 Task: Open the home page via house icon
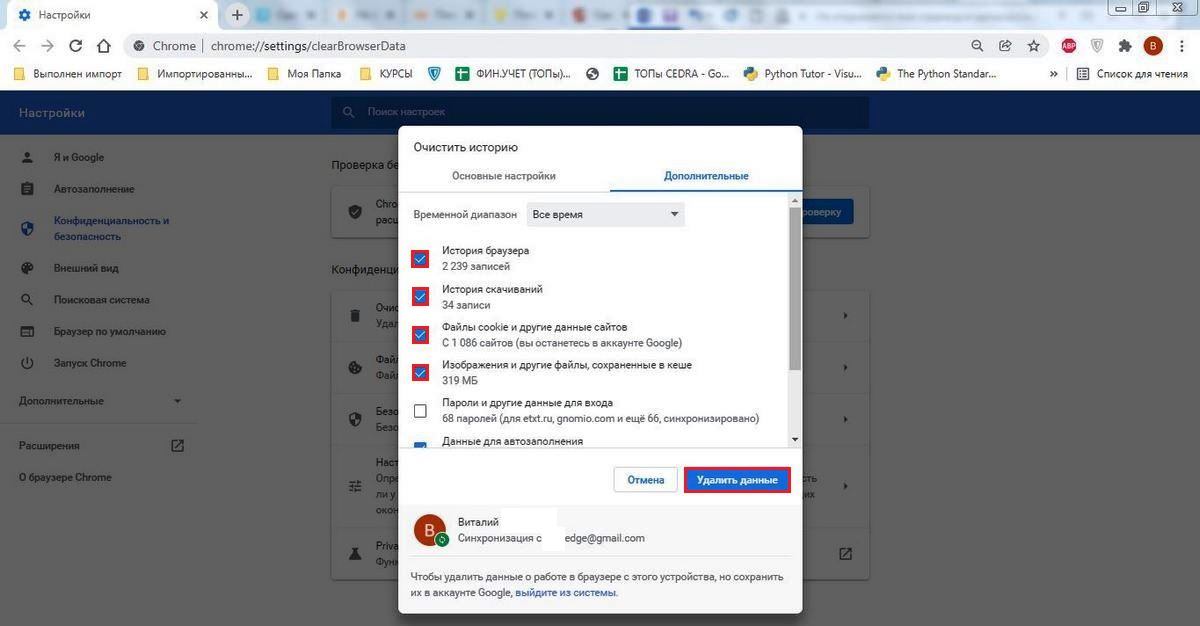click(x=104, y=46)
